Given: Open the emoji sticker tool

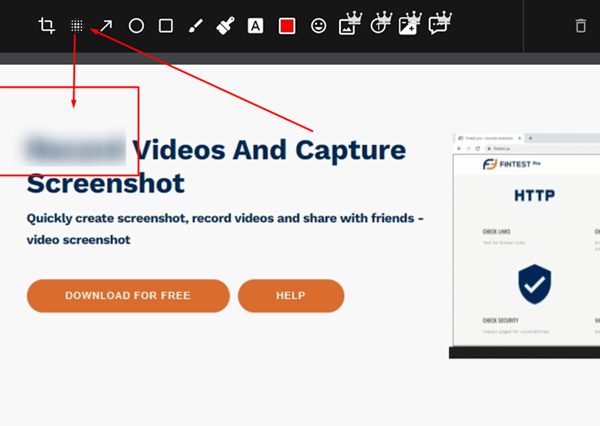Looking at the screenshot, I should pos(318,26).
